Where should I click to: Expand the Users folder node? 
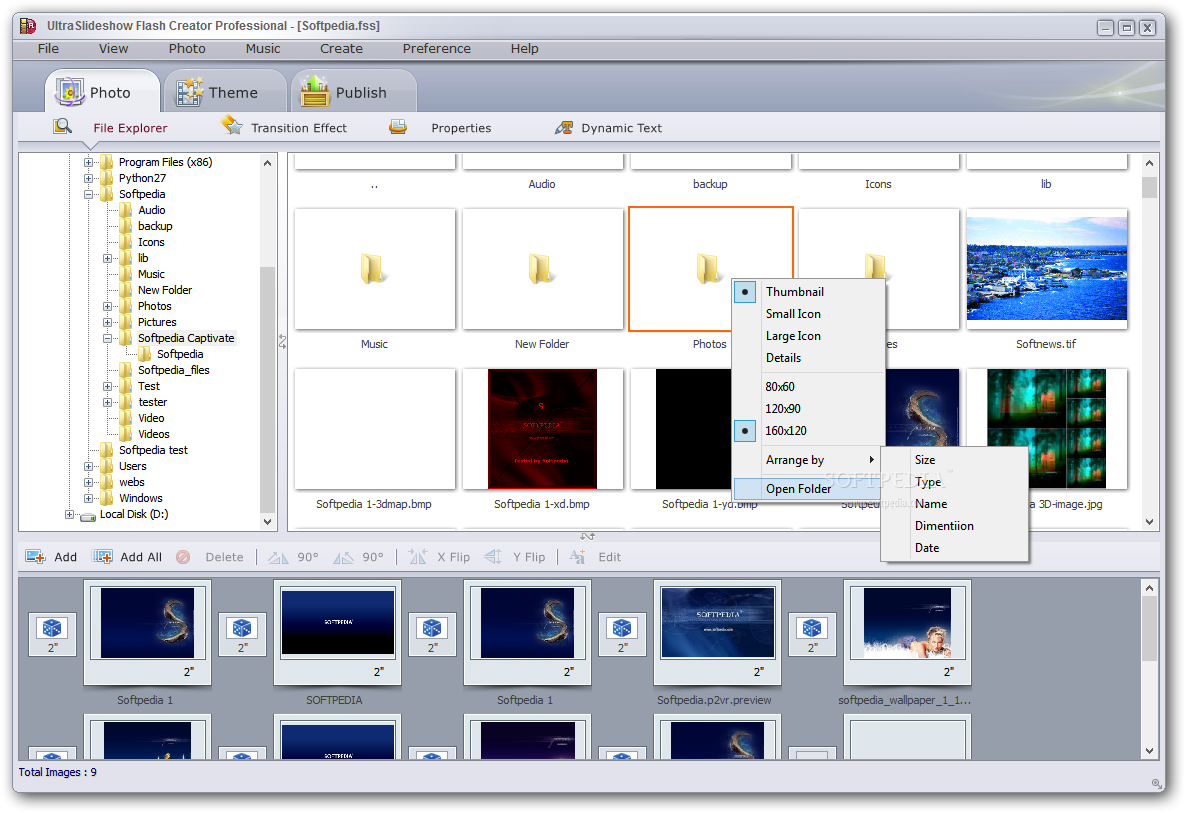[x=88, y=467]
